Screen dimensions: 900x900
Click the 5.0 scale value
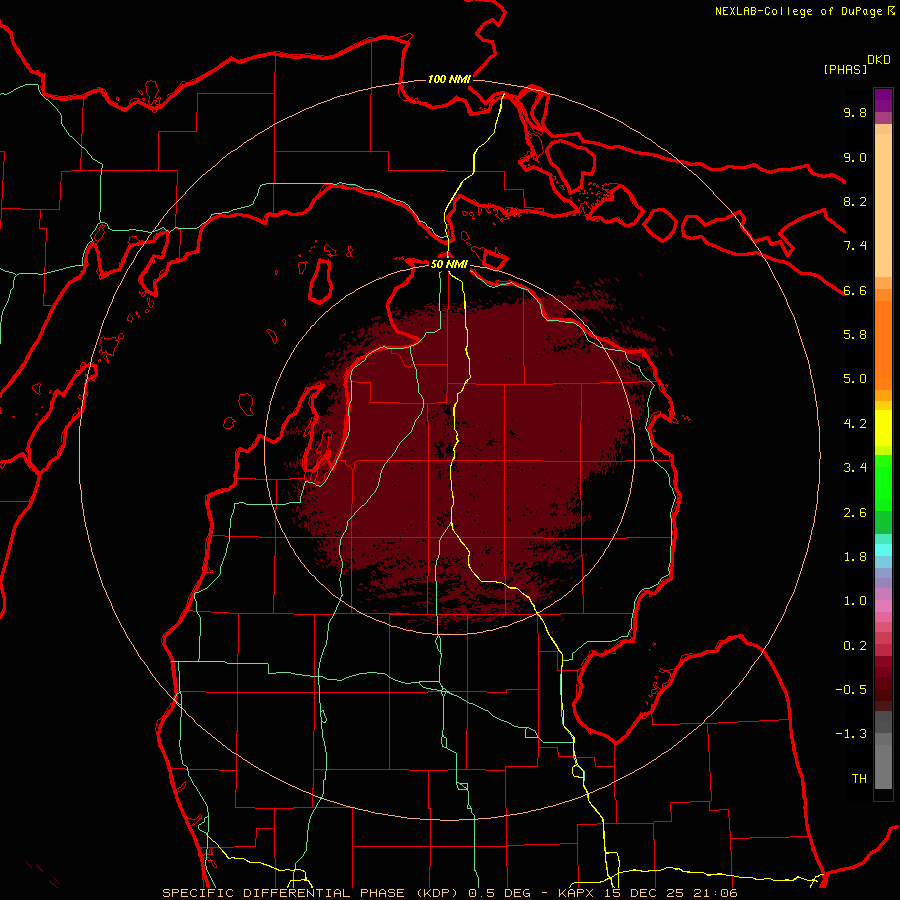[855, 379]
